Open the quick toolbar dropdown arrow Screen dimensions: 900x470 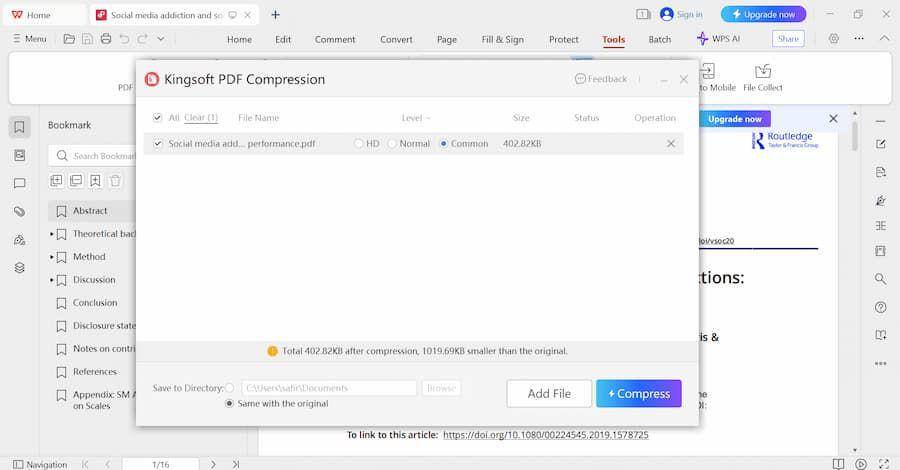161,39
